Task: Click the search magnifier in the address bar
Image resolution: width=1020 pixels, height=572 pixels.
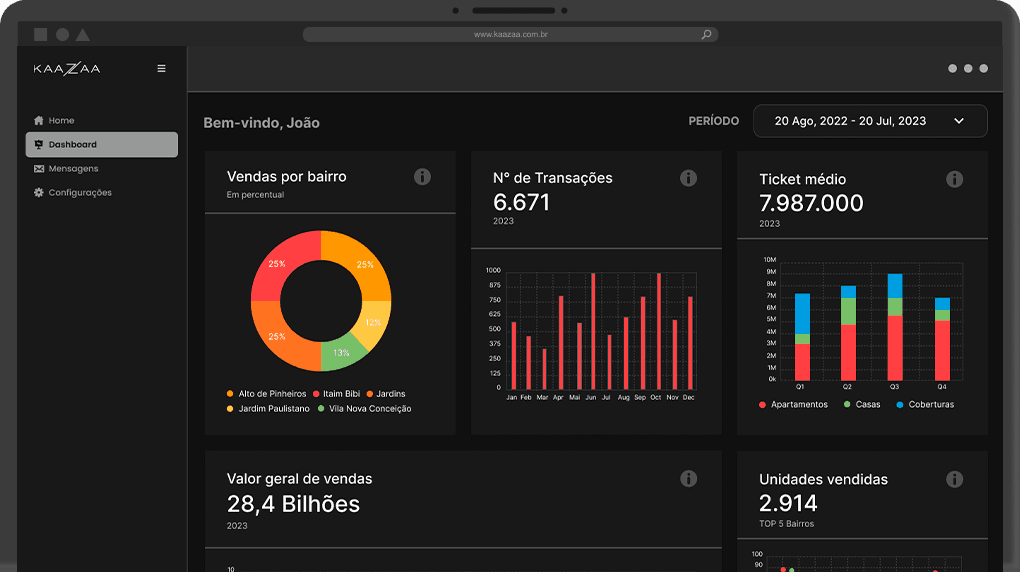Action: point(706,34)
